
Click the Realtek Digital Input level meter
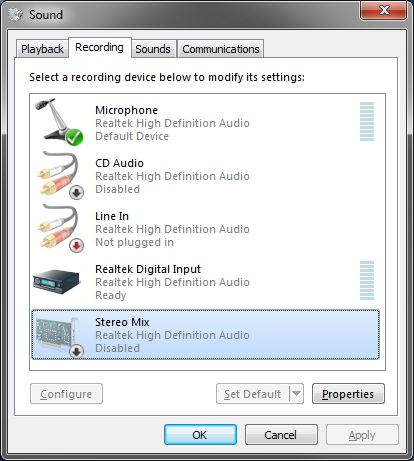367,281
